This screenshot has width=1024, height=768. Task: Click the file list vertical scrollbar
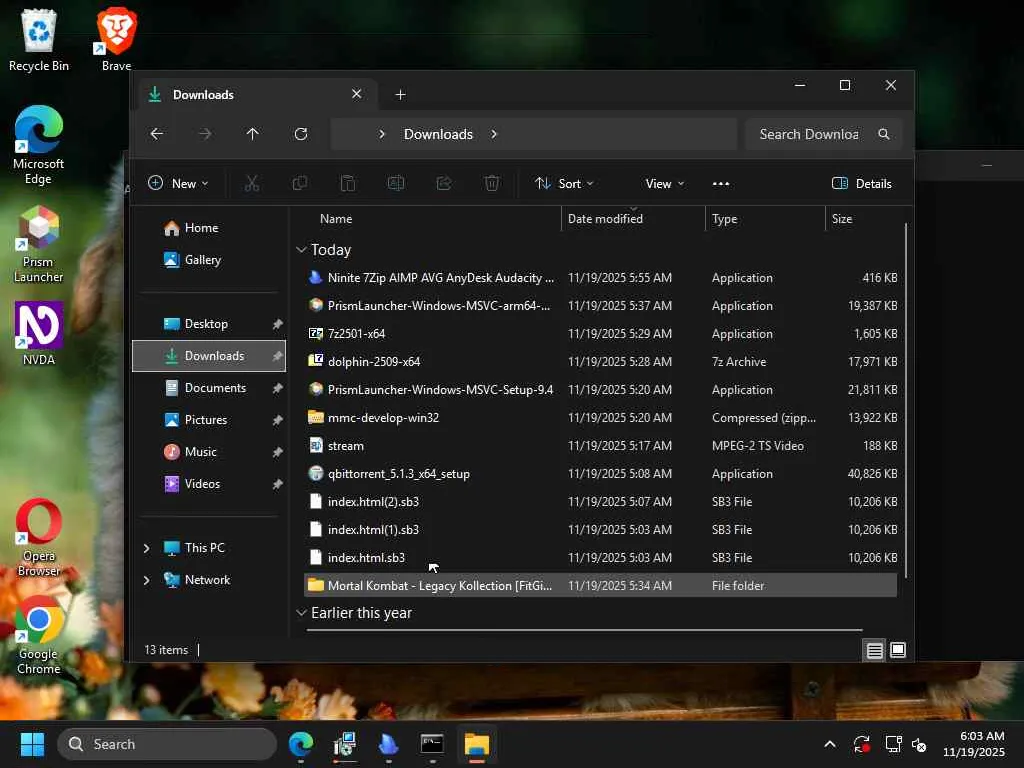point(906,400)
